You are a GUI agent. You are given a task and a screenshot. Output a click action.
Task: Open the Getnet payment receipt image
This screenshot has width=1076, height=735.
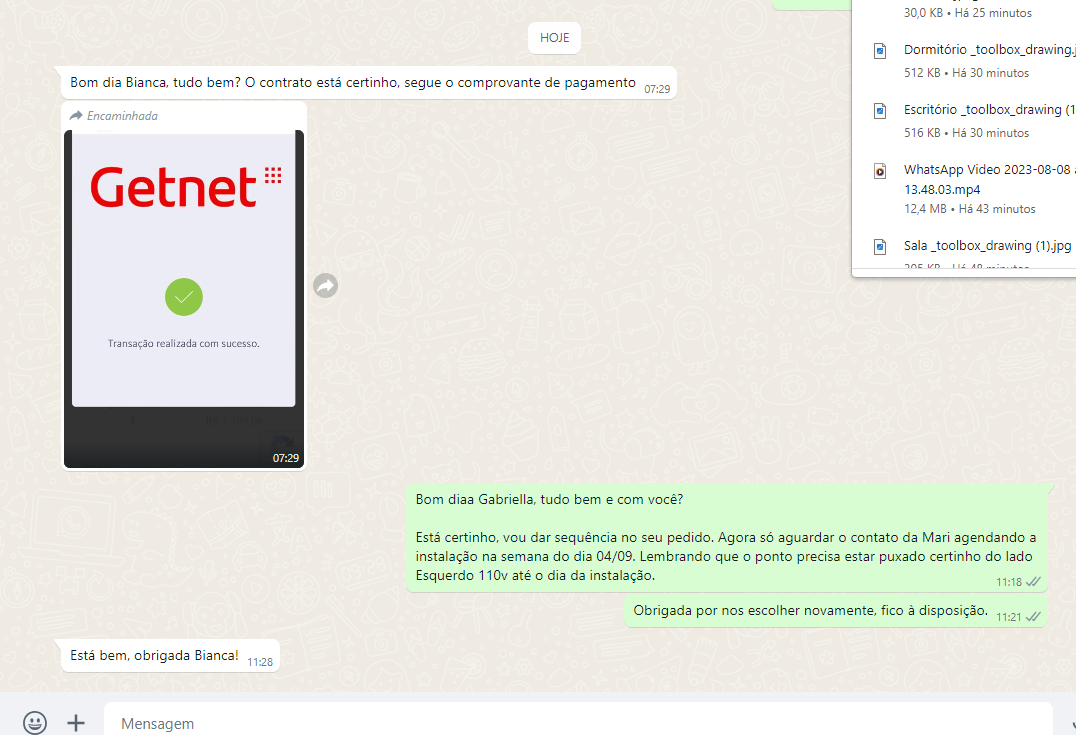[x=184, y=299]
